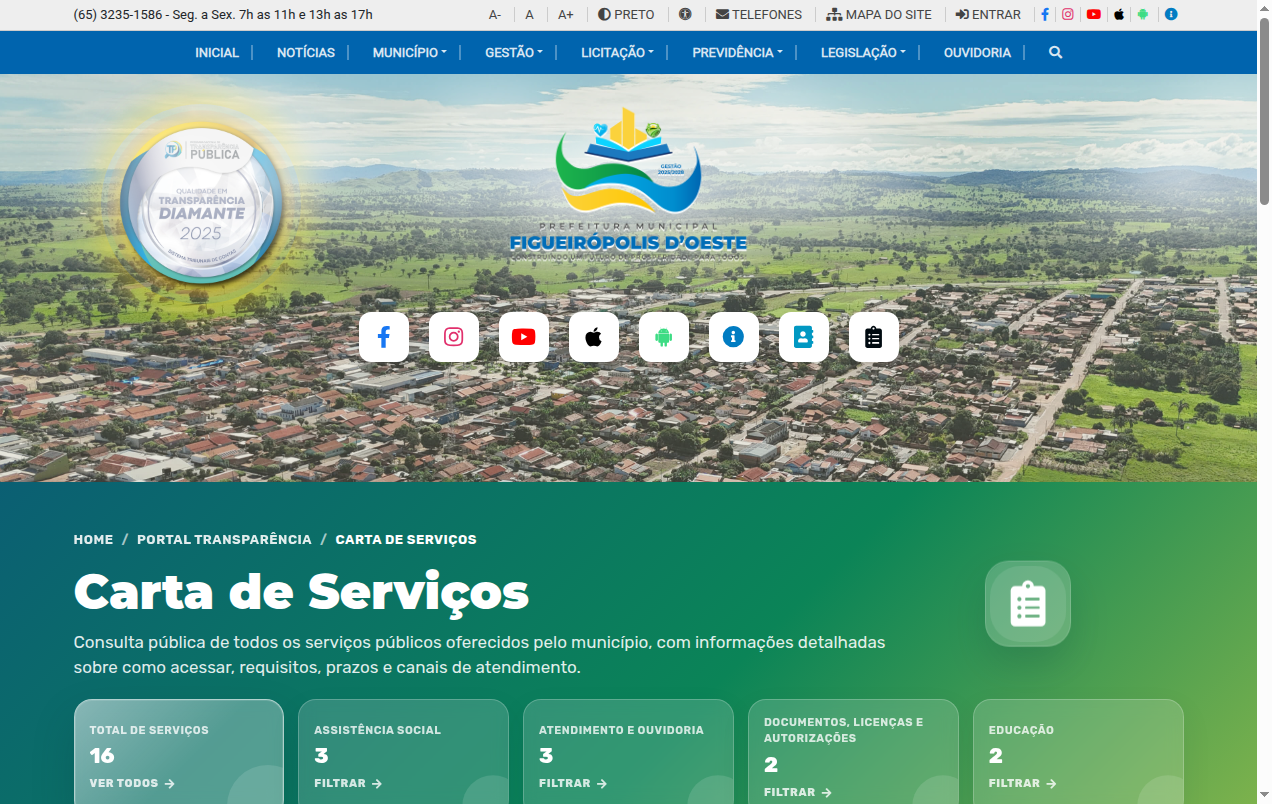Click ENTRAR to log in
1272x804 pixels.
click(988, 15)
